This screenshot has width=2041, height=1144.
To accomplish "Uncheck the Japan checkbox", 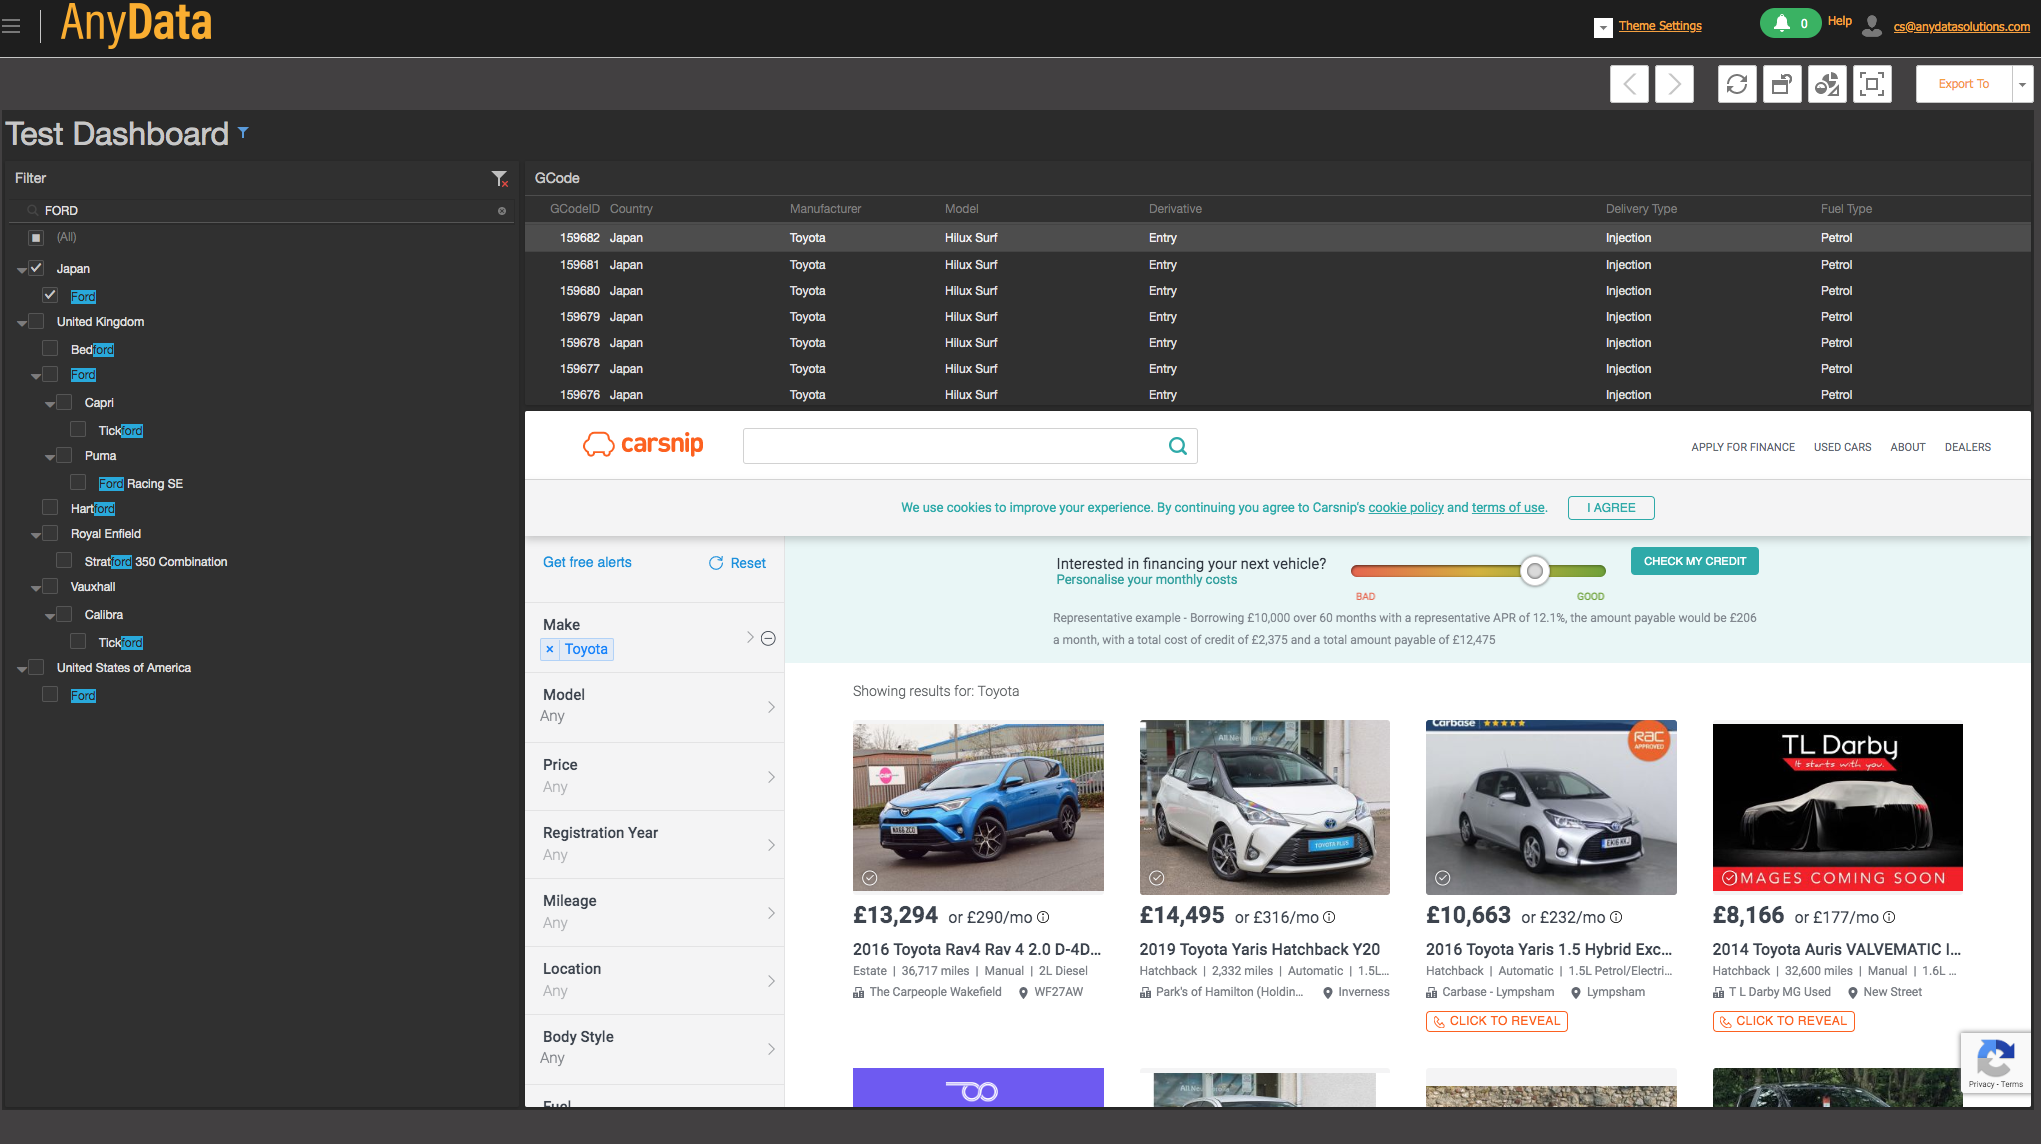I will 36,268.
